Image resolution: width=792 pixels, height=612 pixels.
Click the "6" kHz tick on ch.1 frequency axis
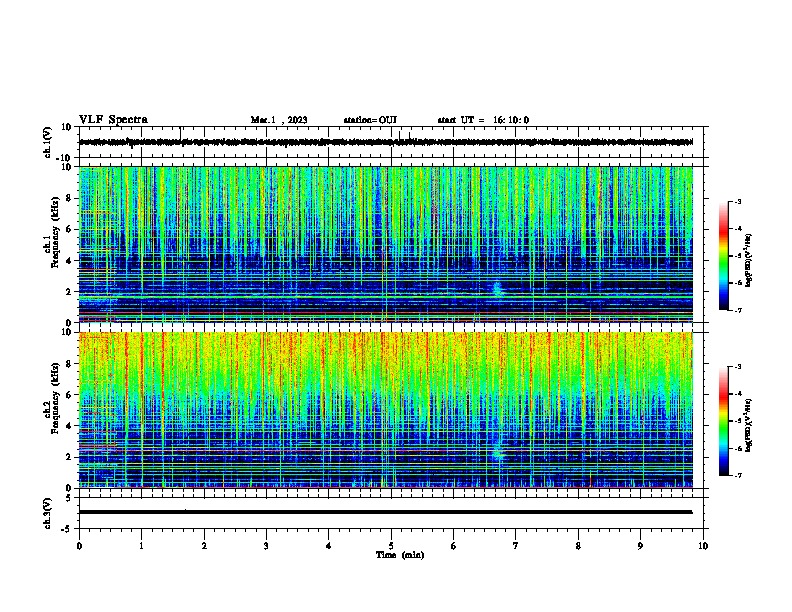[70, 229]
